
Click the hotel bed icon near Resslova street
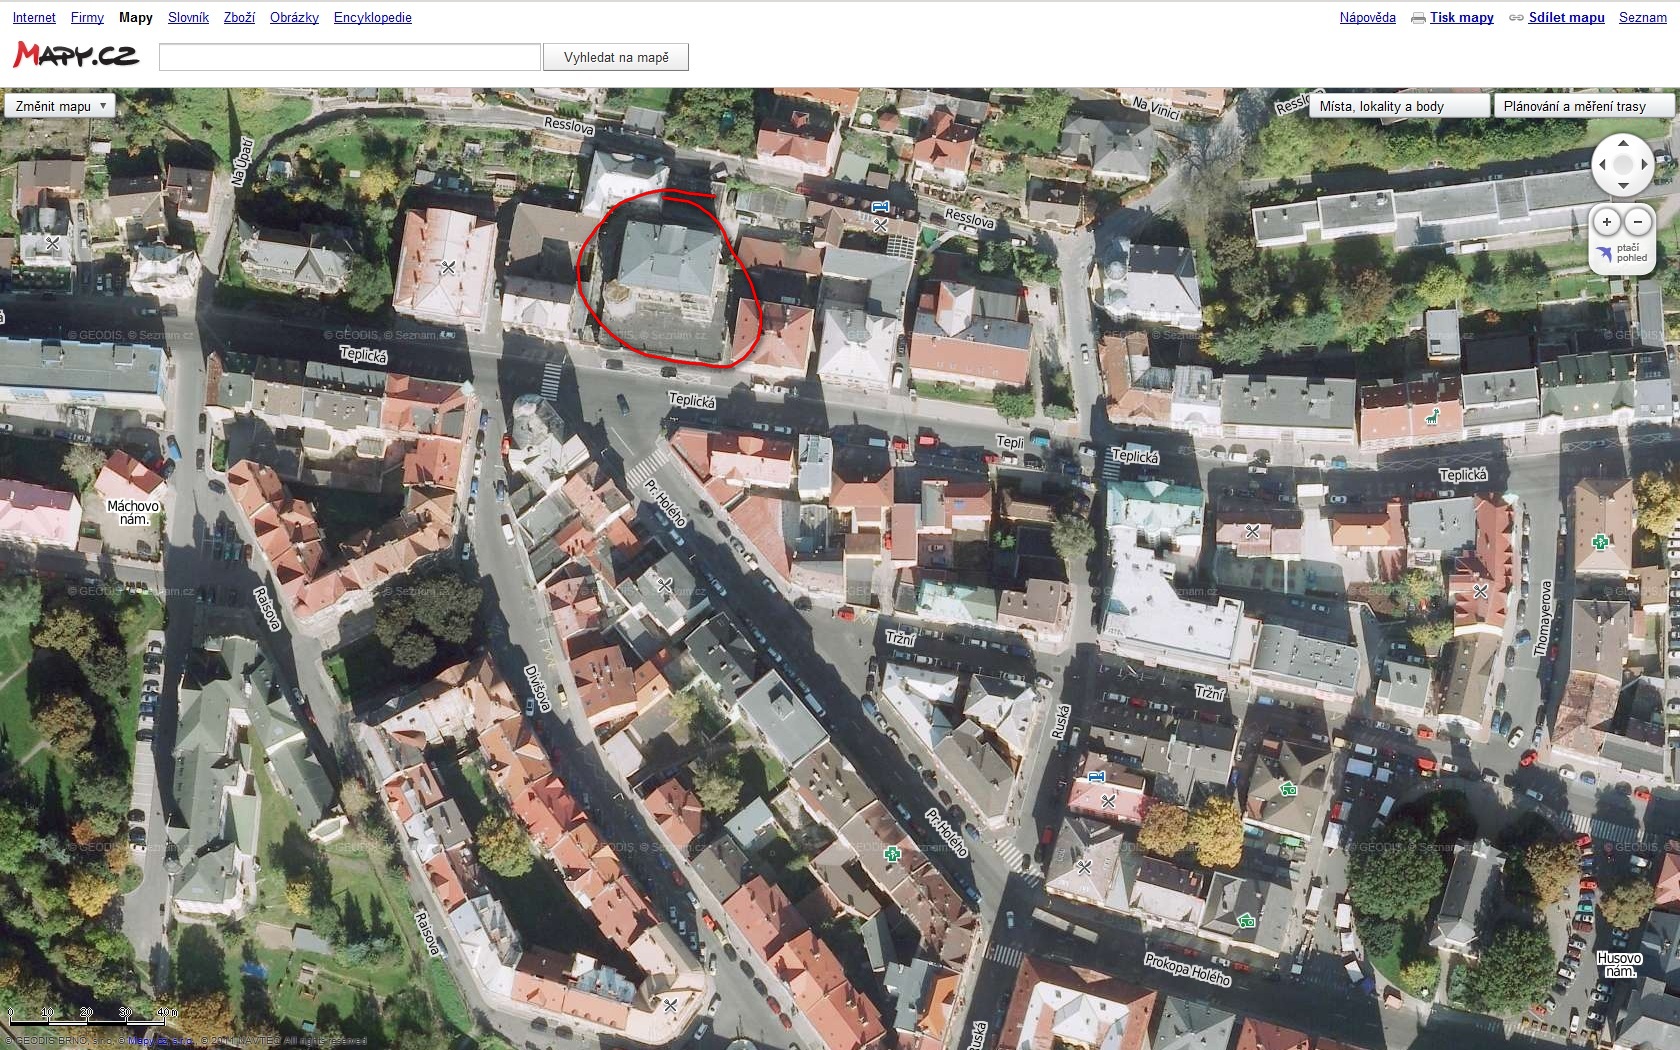(x=879, y=207)
